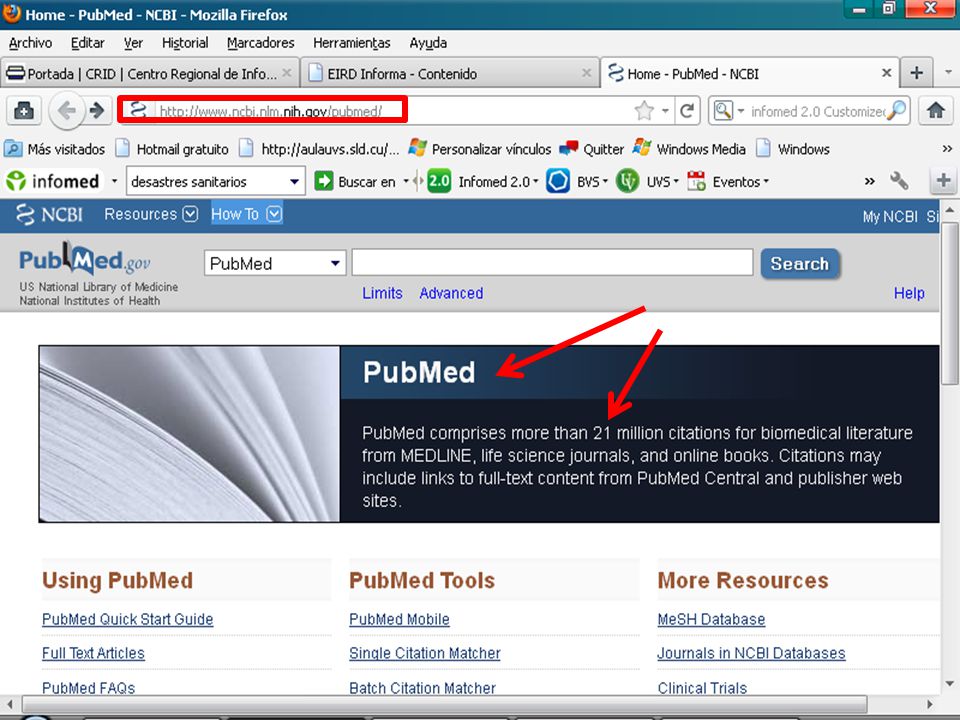The image size is (960, 720).
Task: Click the My NCBI link
Action: click(890, 216)
